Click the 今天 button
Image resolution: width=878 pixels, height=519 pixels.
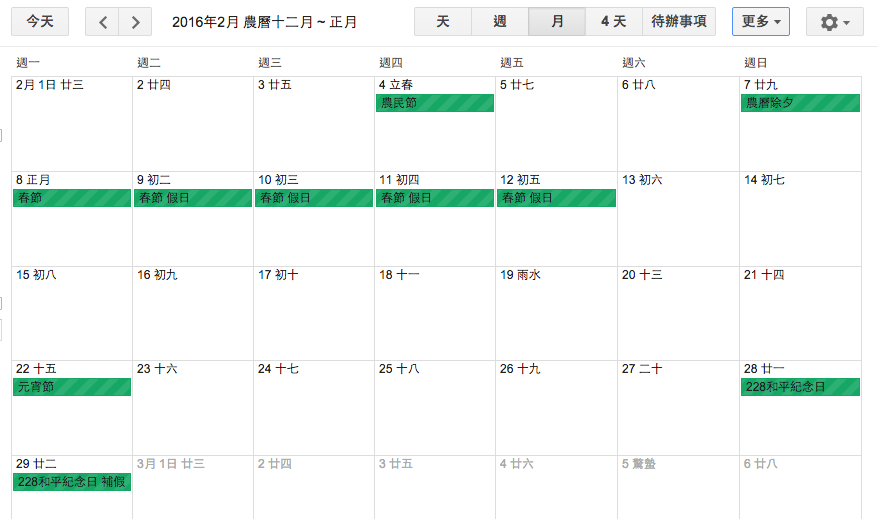tap(40, 22)
